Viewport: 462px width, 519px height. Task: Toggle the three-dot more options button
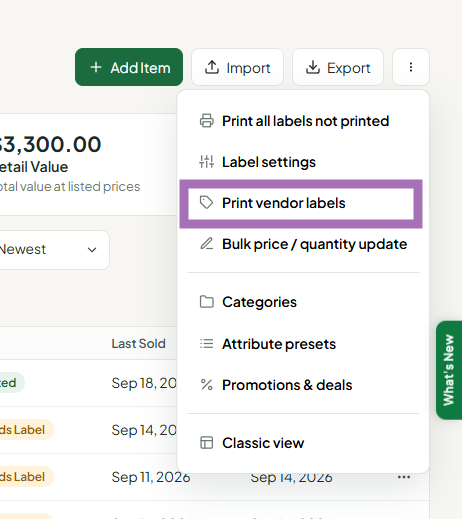[x=411, y=67]
